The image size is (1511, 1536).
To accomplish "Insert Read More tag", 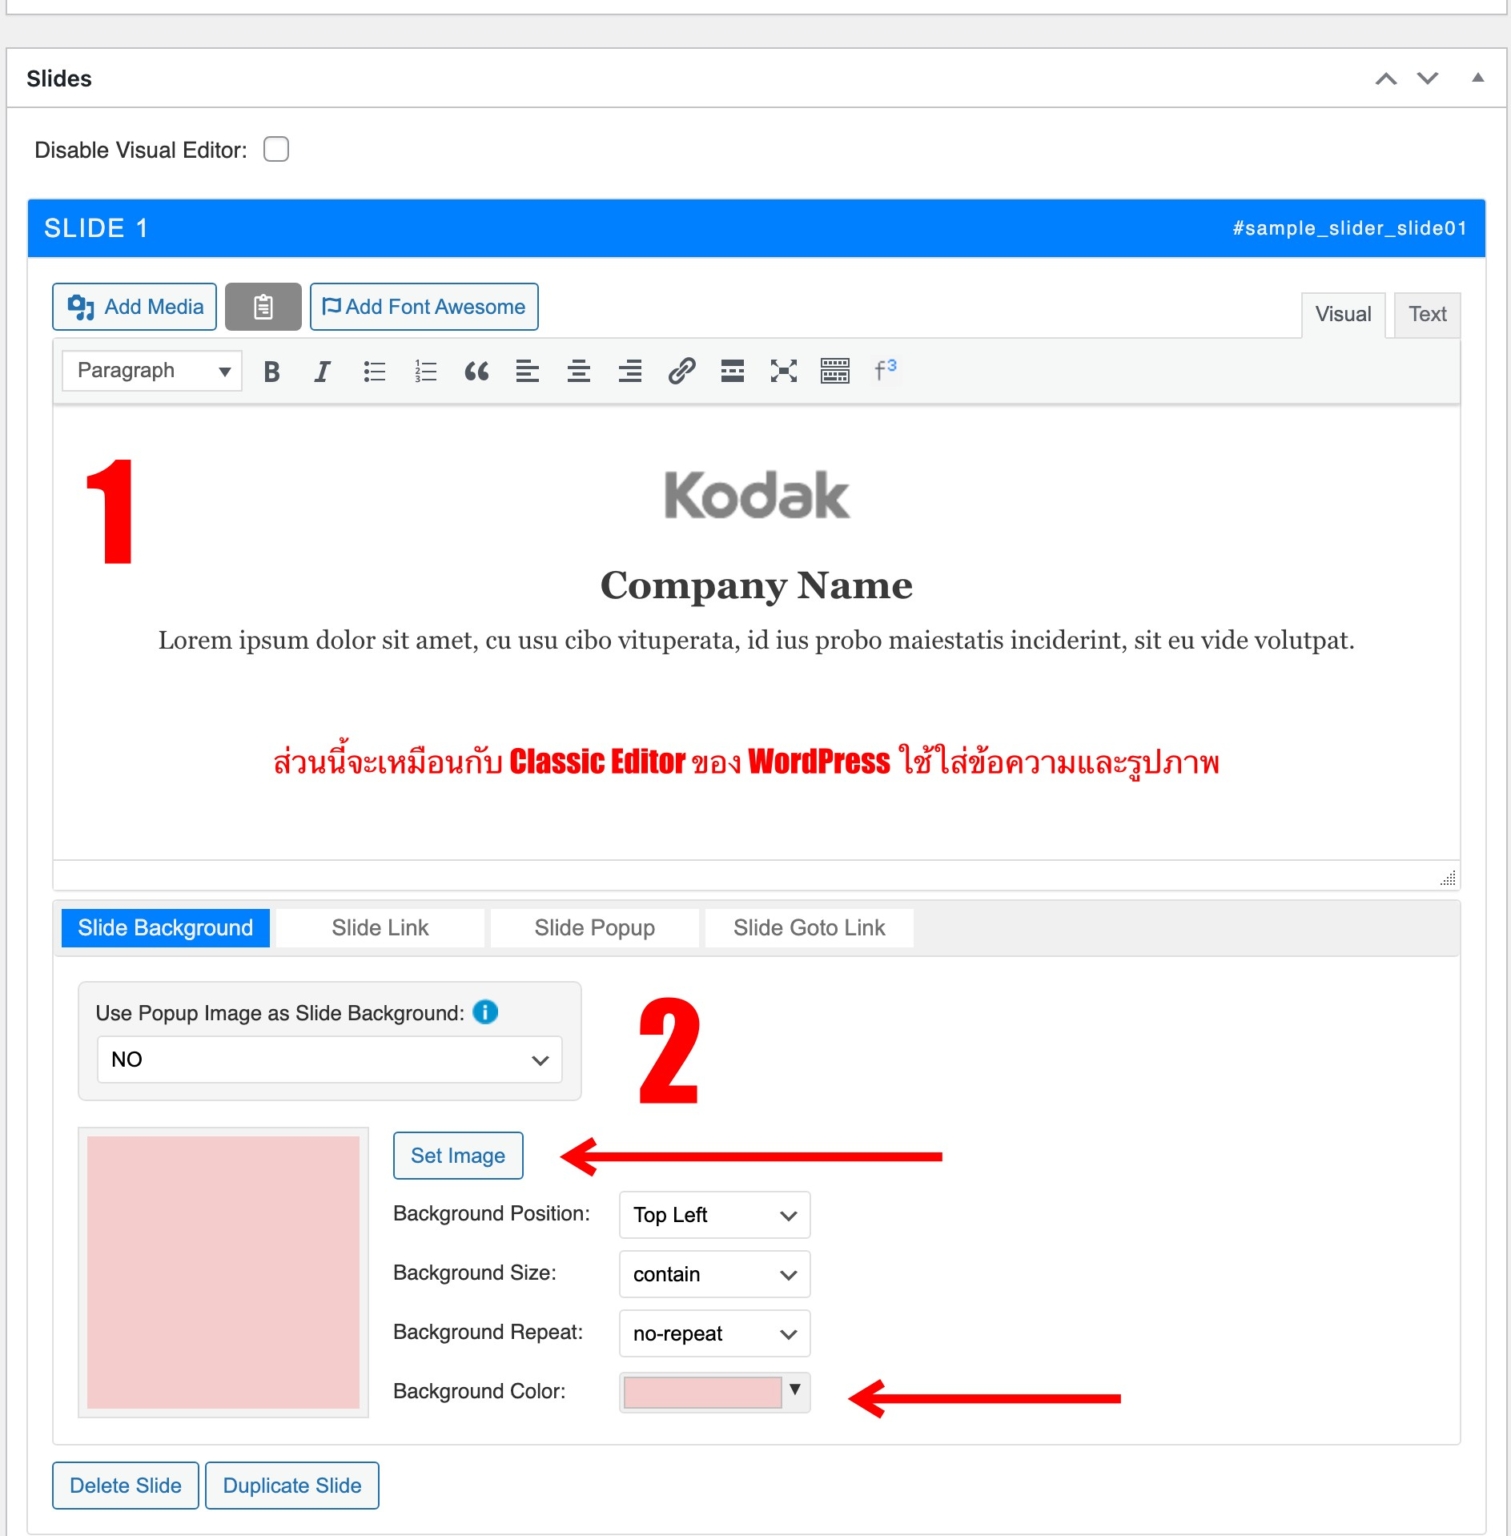I will point(732,372).
